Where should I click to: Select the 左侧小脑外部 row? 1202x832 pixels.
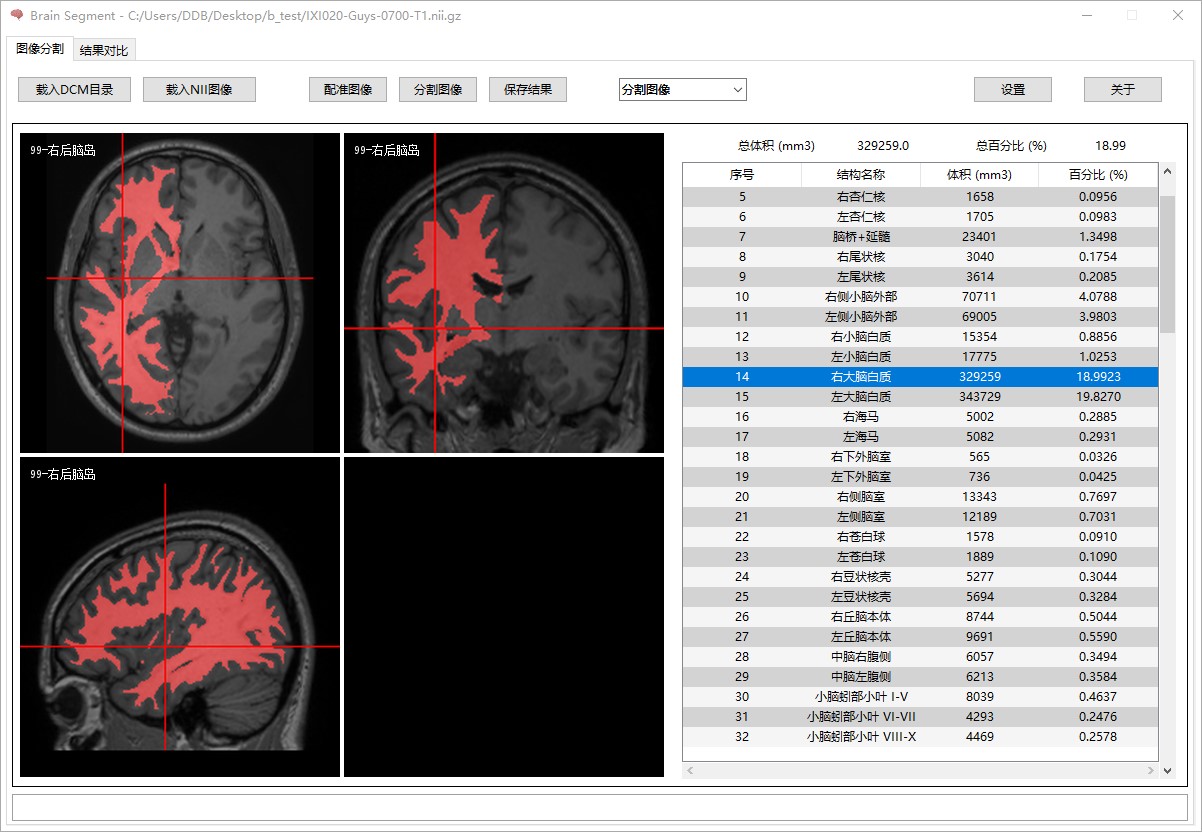coord(920,317)
